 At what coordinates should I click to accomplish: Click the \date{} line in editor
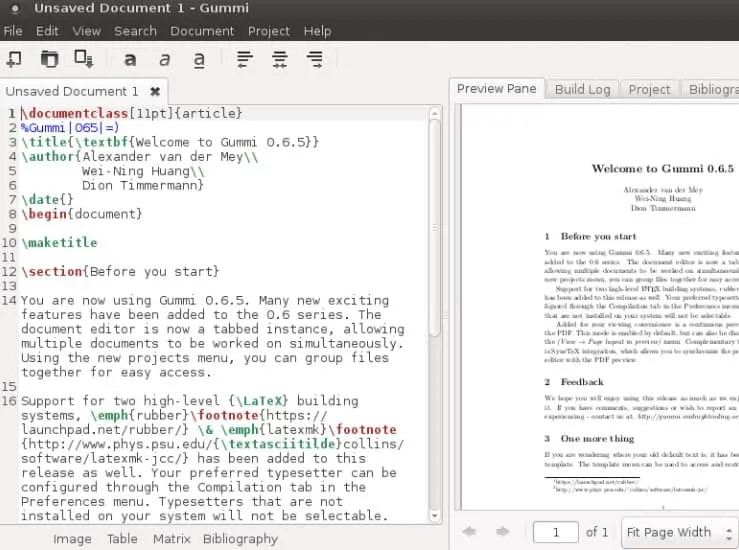click(x=47, y=199)
